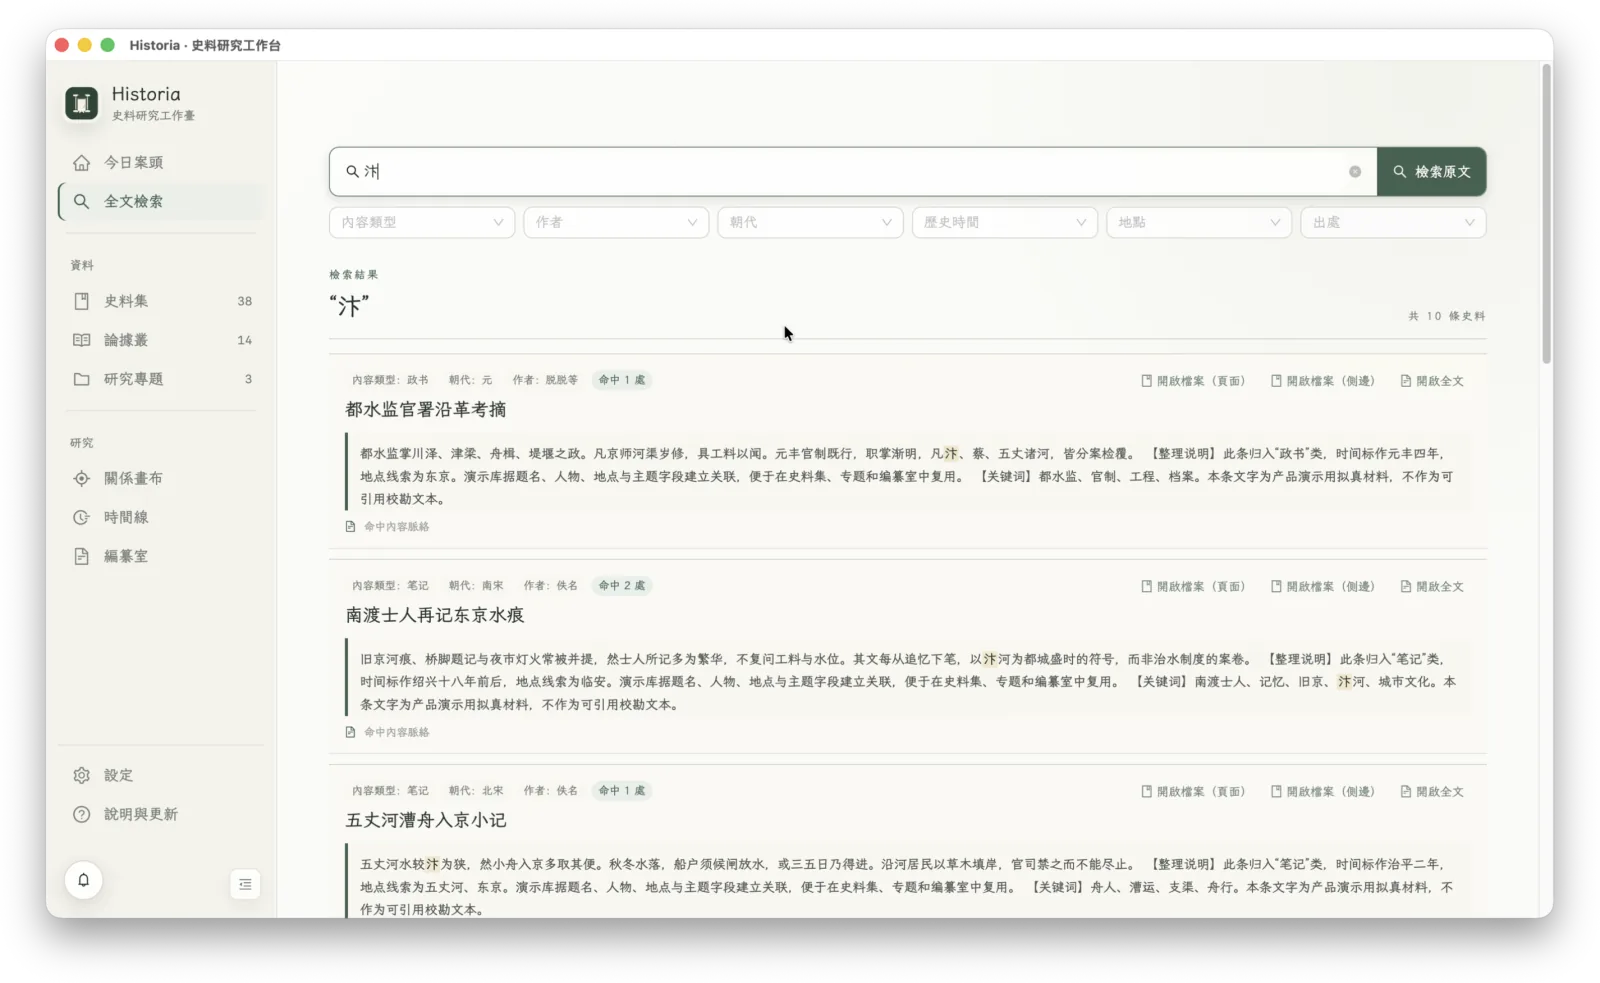Click the 命中 2 處 badge
The image size is (1600, 983).
coord(622,586)
